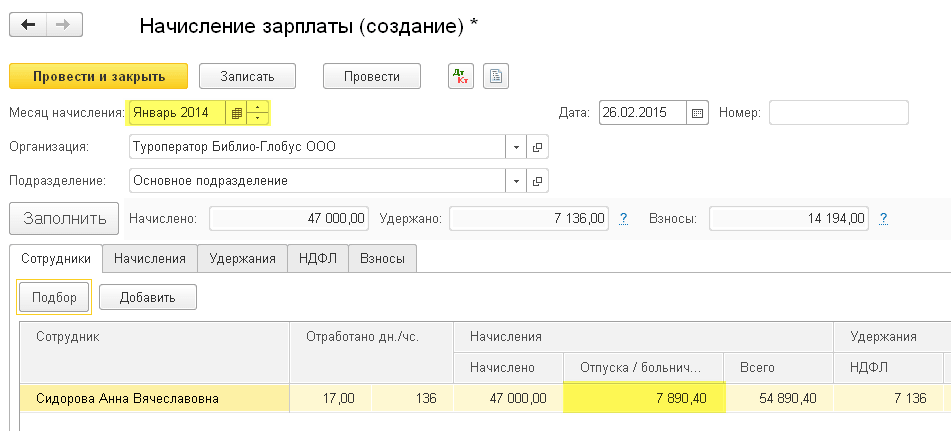Open the Организация record with the open icon

(537, 147)
